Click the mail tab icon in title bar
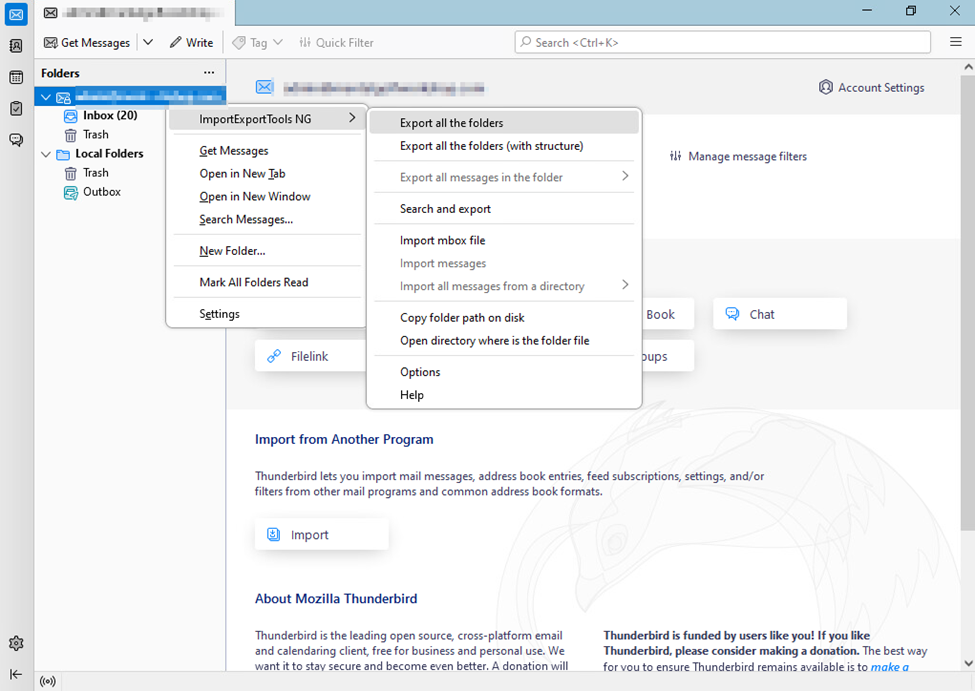The image size is (975, 691). (x=51, y=13)
